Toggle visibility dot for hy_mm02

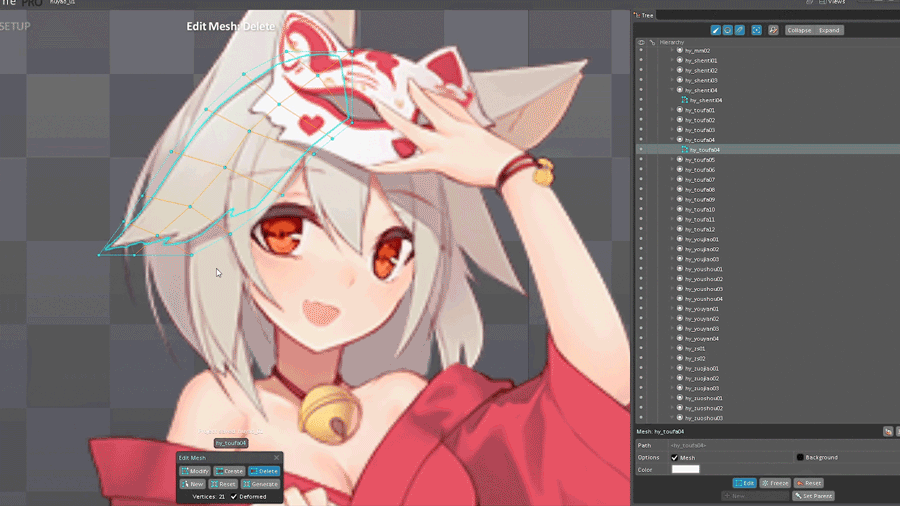click(641, 50)
